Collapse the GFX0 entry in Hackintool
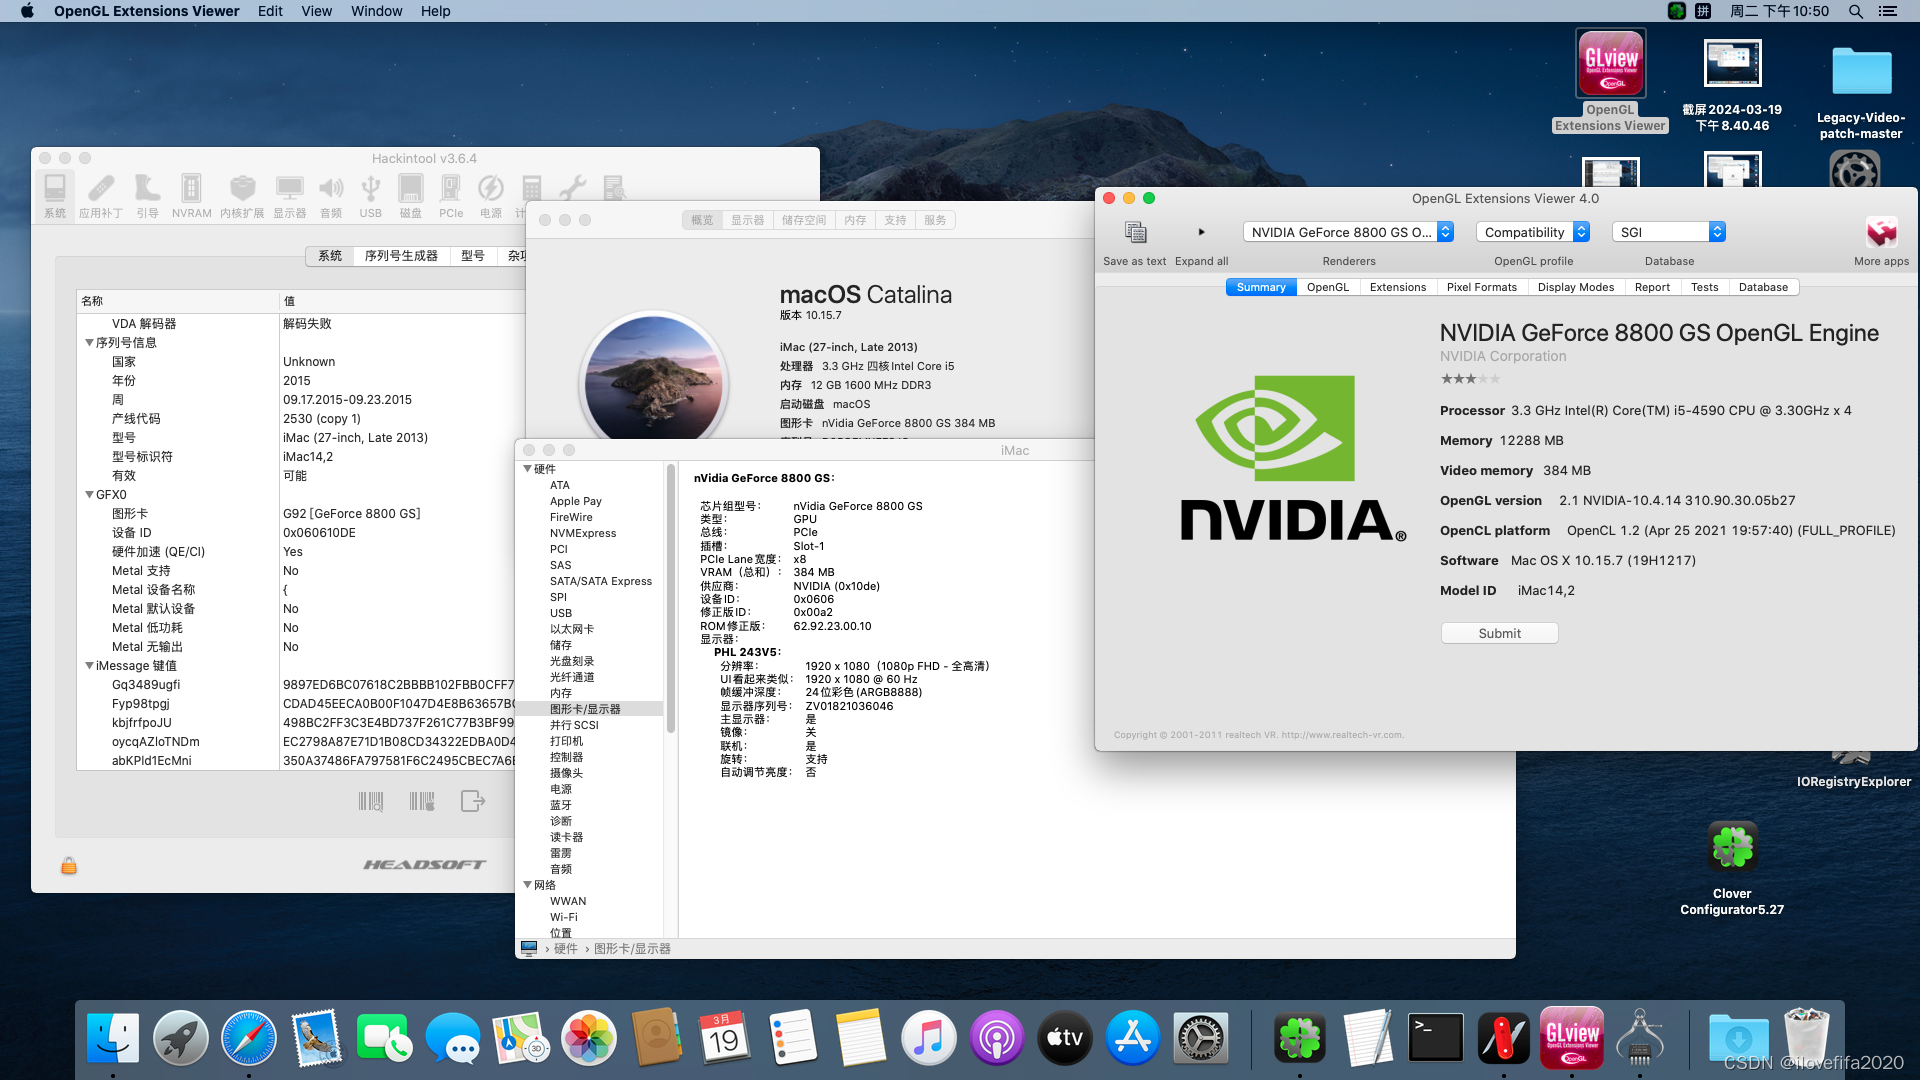 coord(90,494)
